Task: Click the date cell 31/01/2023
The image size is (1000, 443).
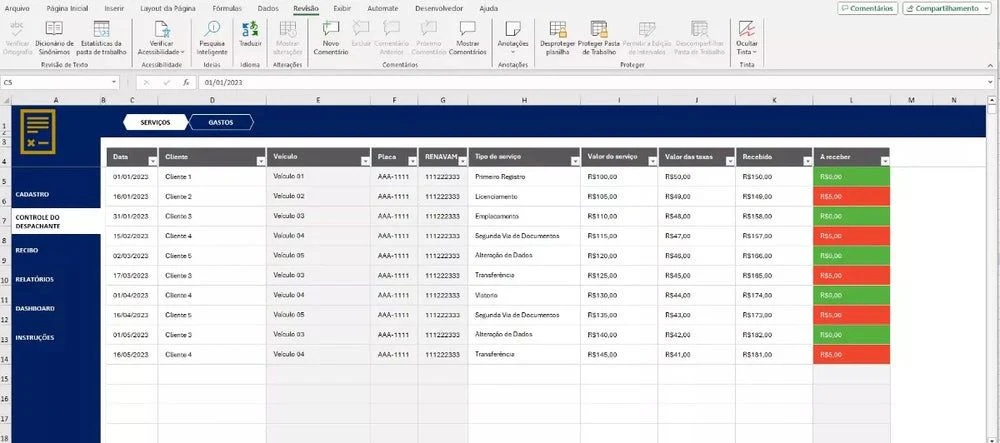Action: pos(132,216)
